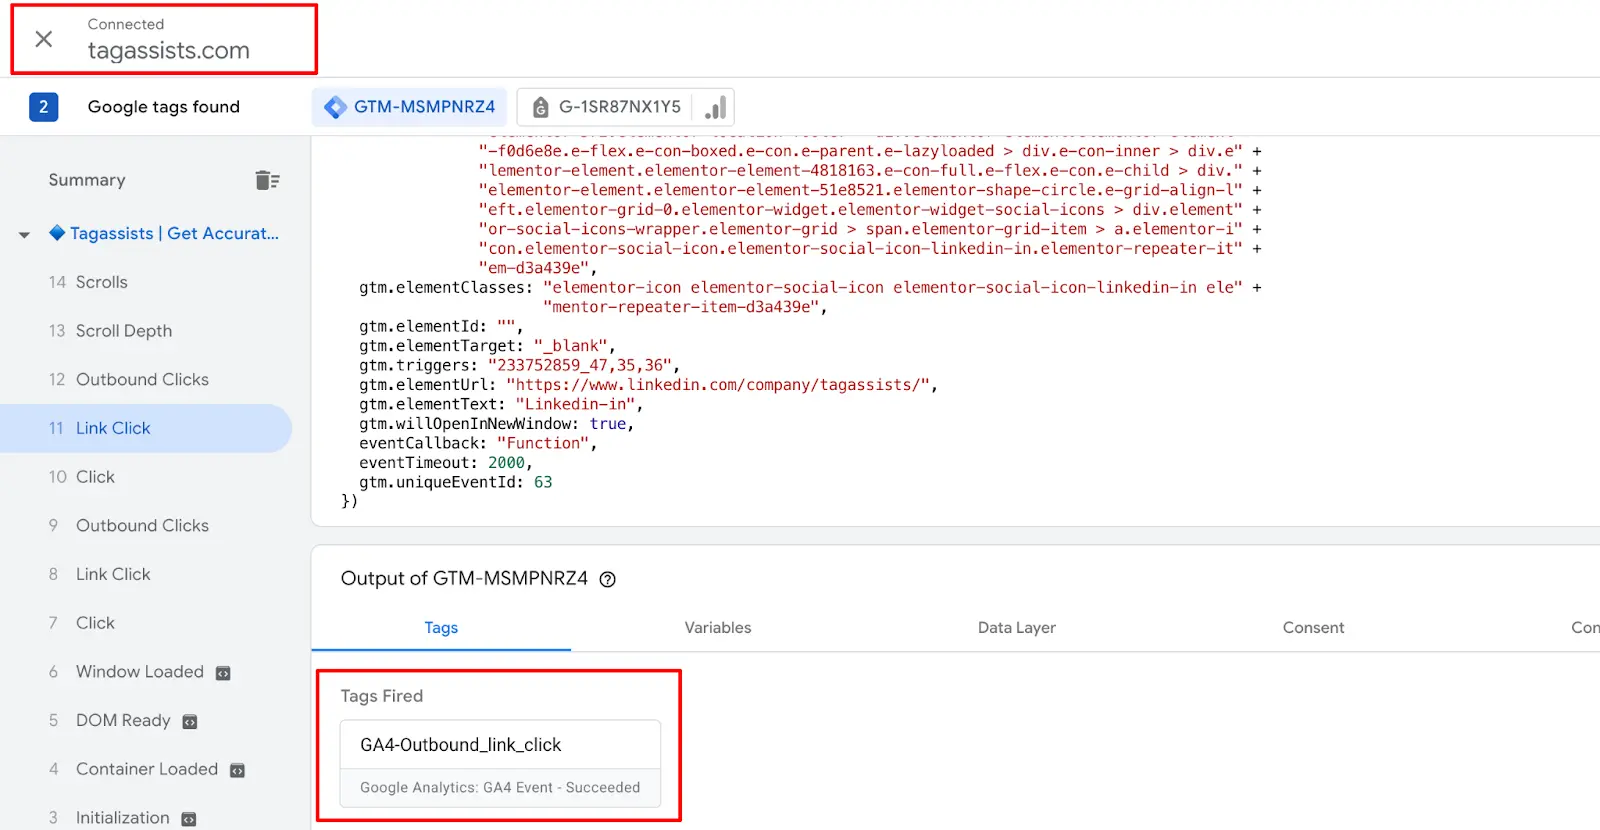Viewport: 1600px width, 830px height.
Task: Click the gtm.elementTarget value _blank
Action: 570,346
